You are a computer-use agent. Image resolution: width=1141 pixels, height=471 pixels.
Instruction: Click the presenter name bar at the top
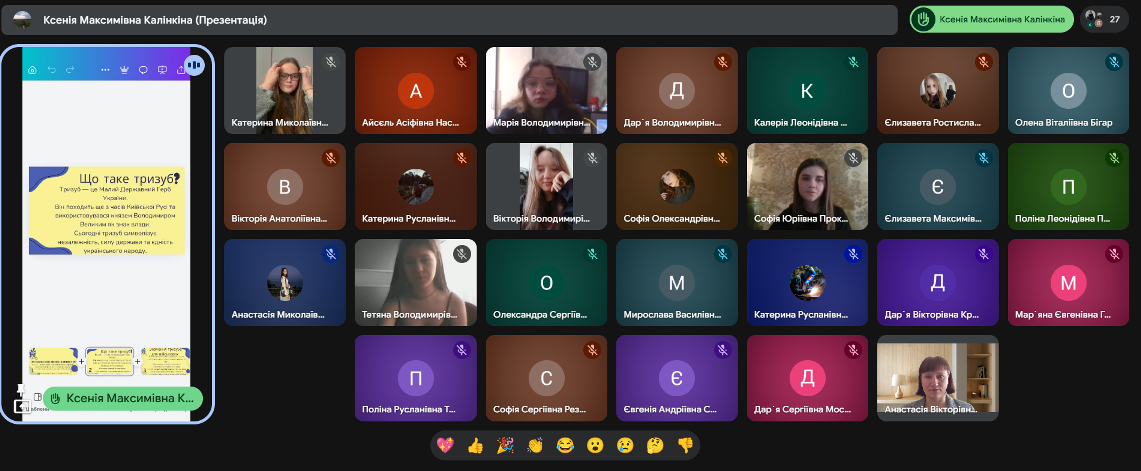point(450,20)
